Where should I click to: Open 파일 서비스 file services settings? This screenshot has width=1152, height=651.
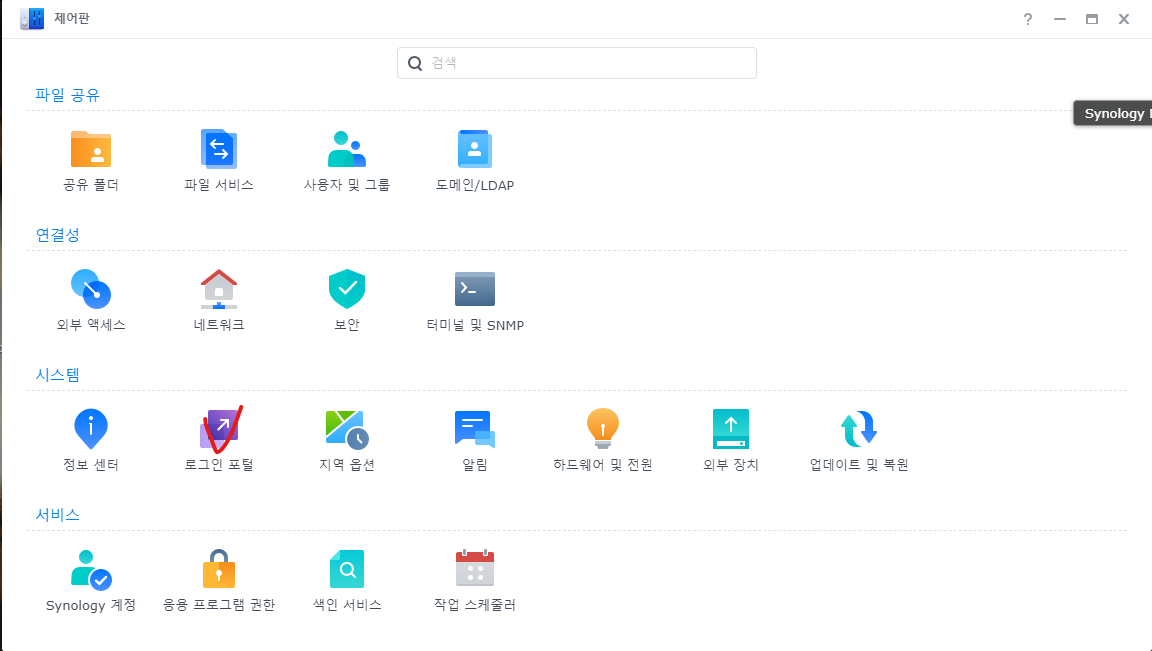[x=219, y=150]
